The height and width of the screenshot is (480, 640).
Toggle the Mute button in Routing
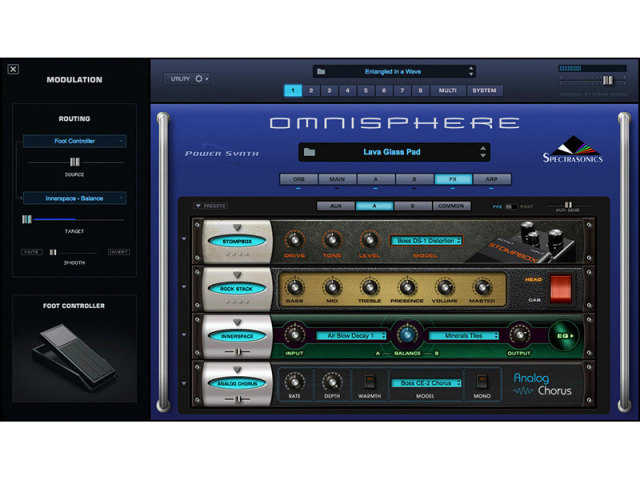(x=31, y=252)
